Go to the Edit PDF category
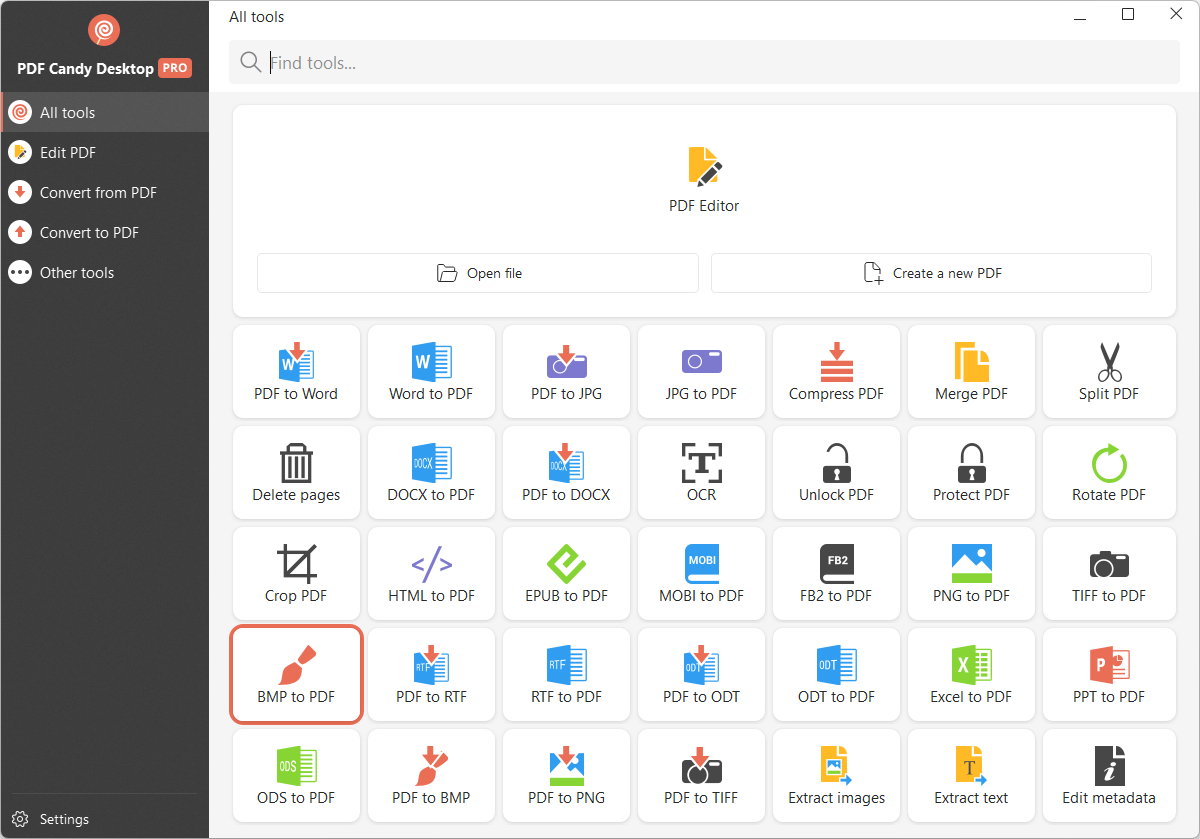This screenshot has width=1200, height=839. [105, 152]
